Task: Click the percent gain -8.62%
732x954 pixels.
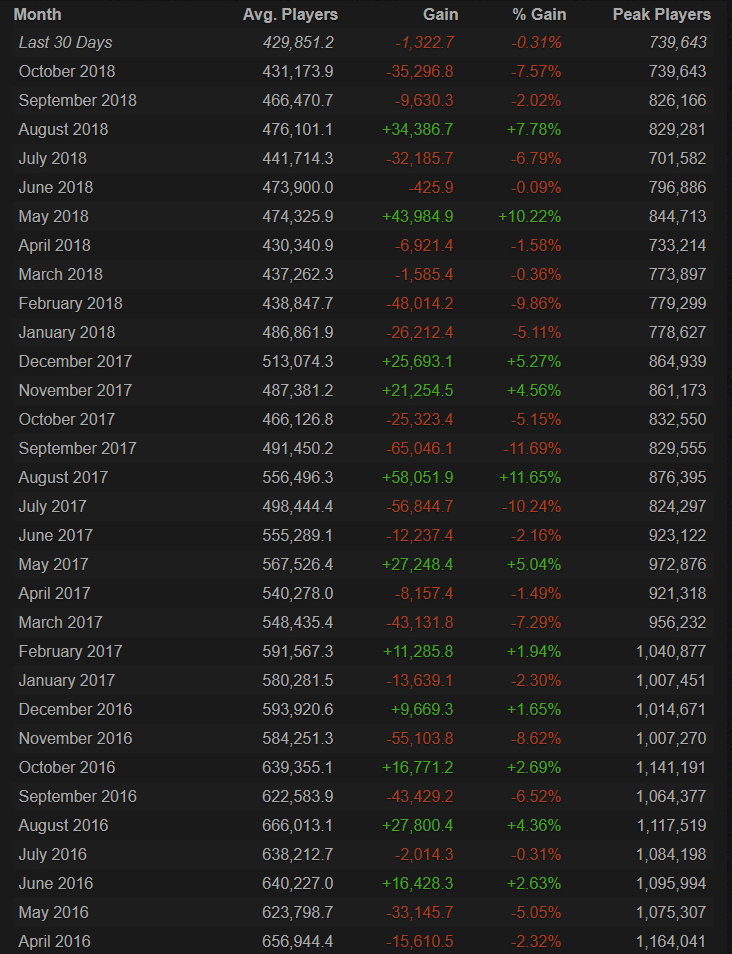Action: (536, 738)
